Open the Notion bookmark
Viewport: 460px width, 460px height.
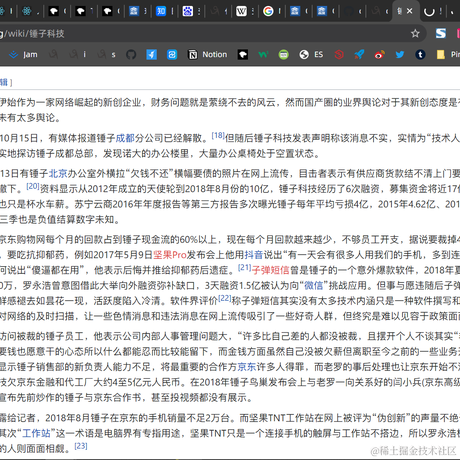208,54
